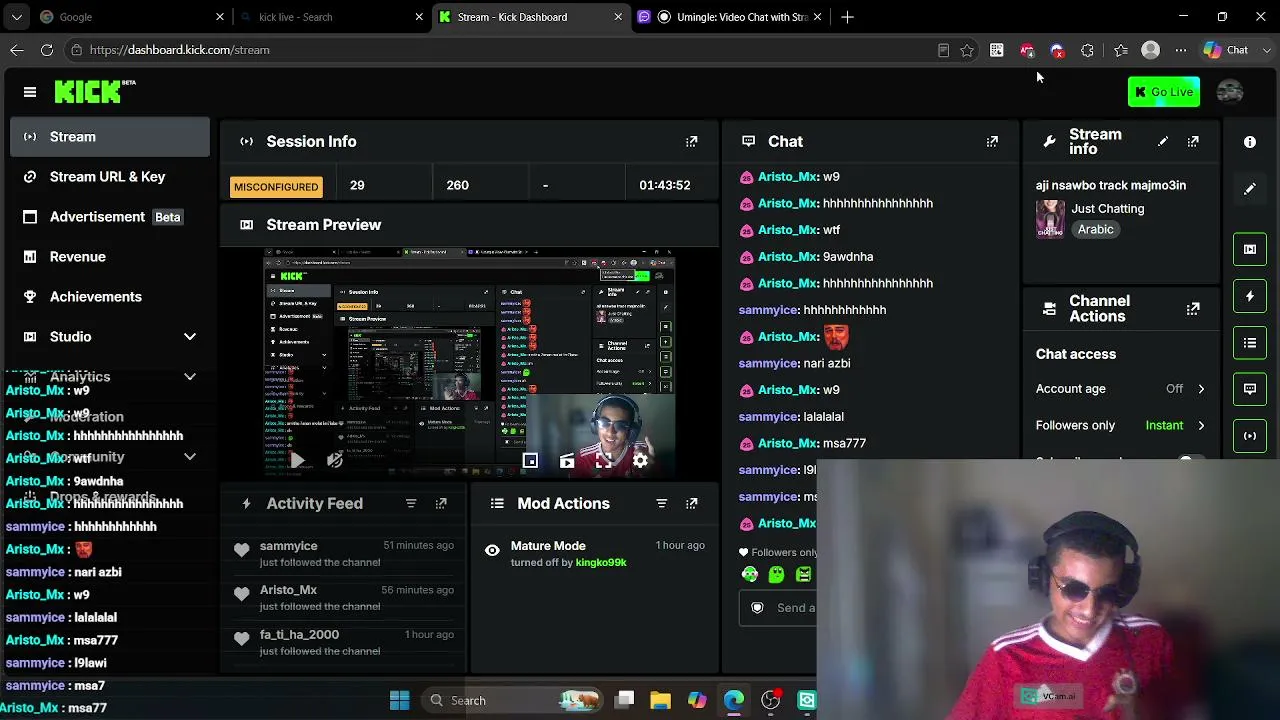Make the stream preview fullscreen
The width and height of the screenshot is (1280, 720).
click(604, 461)
